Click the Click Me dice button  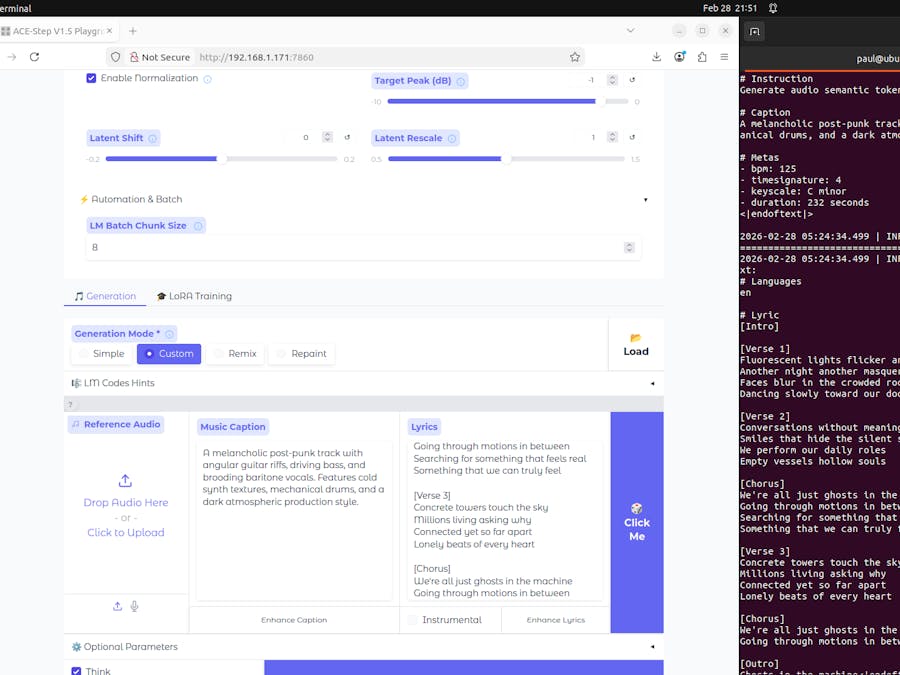(637, 522)
